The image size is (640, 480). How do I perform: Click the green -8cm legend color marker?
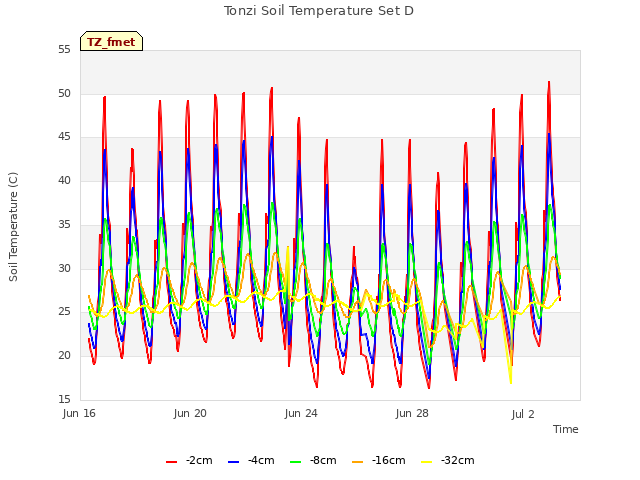click(296, 462)
